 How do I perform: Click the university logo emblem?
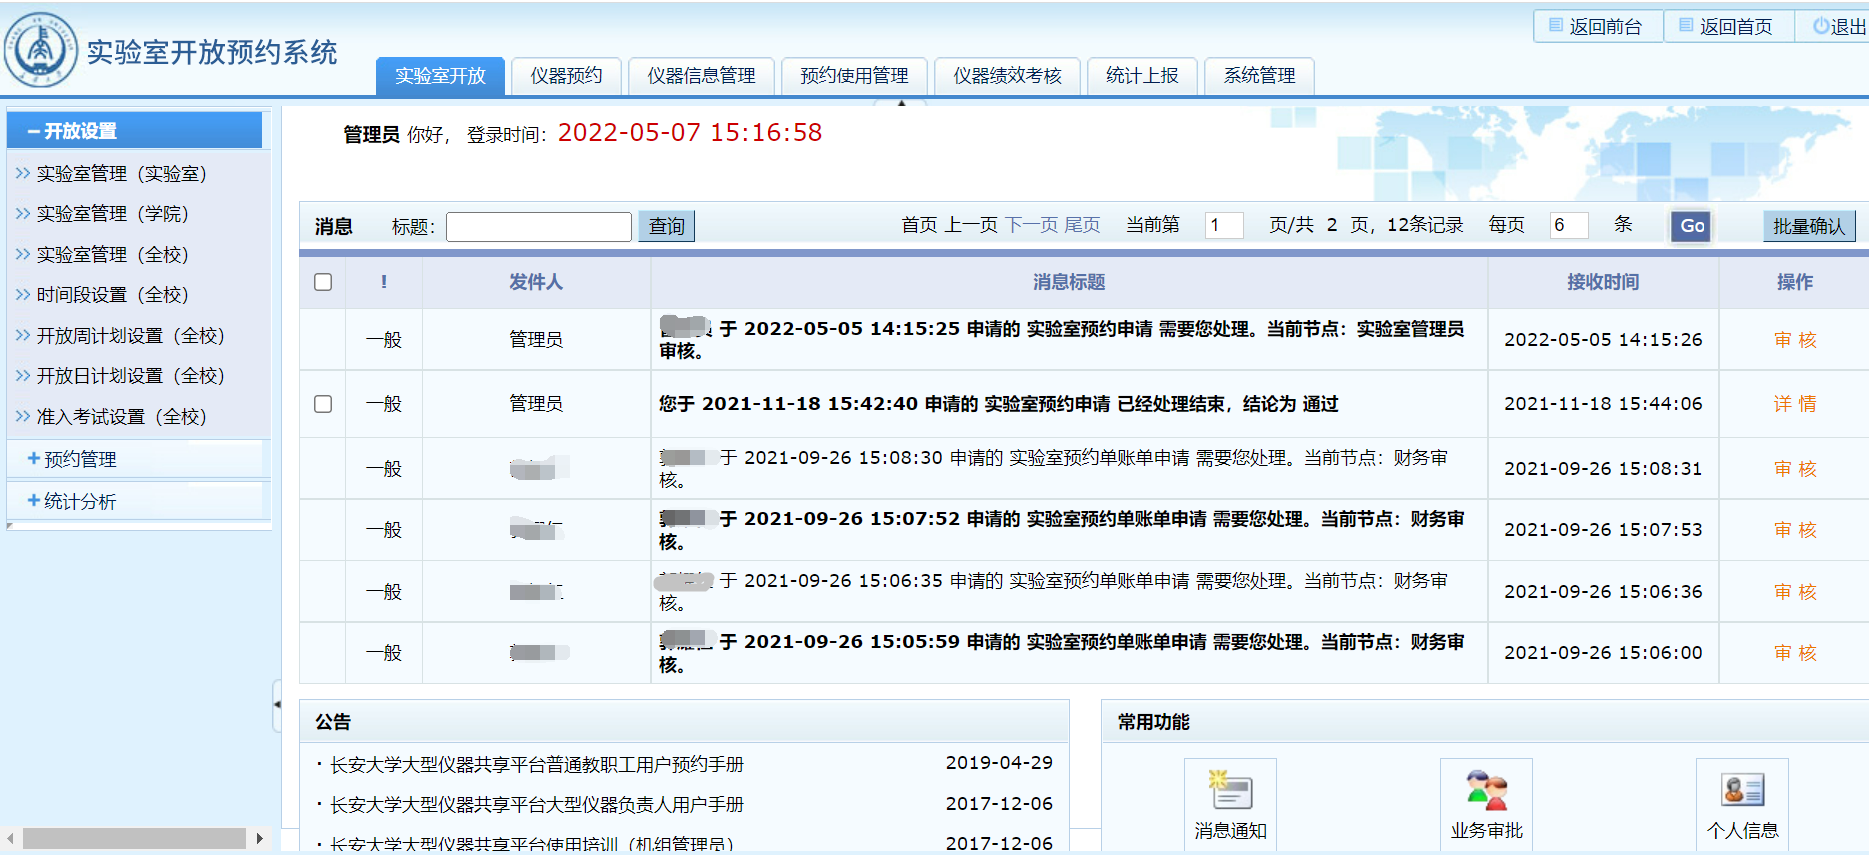click(x=40, y=49)
